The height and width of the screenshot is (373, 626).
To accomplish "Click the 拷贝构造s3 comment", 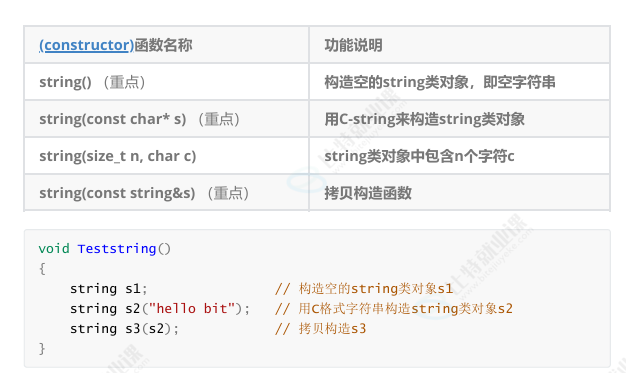I will point(320,328).
